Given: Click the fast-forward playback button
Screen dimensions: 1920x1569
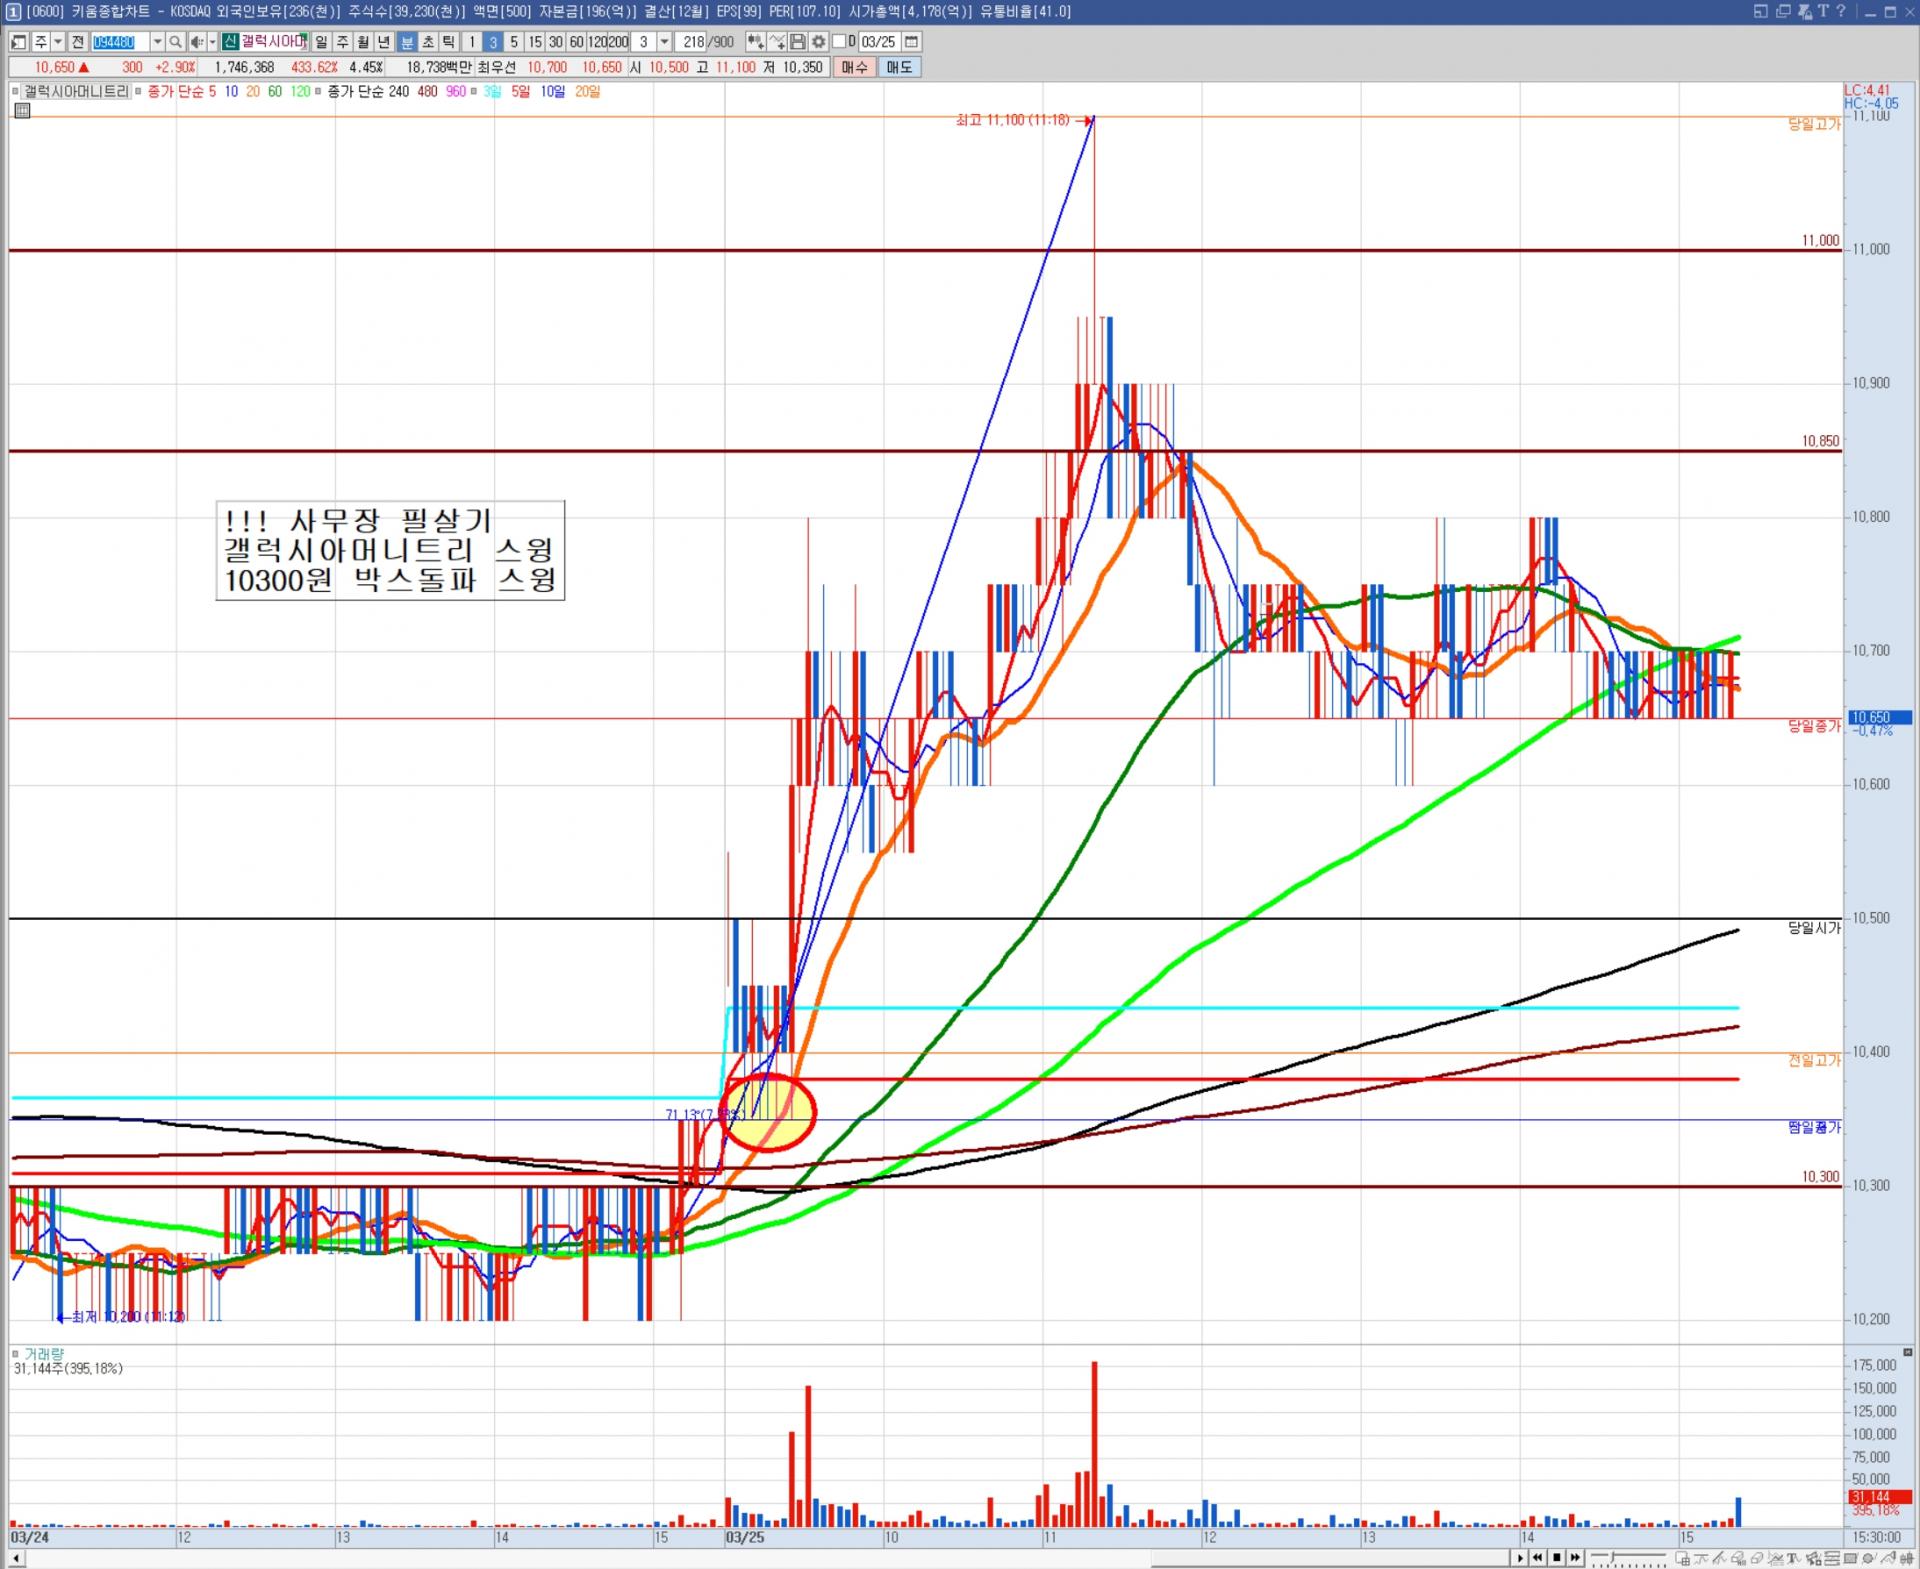Looking at the screenshot, I should 1575,1557.
